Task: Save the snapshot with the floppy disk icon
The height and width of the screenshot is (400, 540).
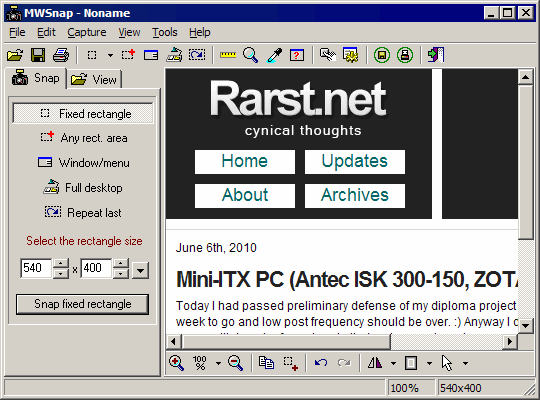Action: 38,55
